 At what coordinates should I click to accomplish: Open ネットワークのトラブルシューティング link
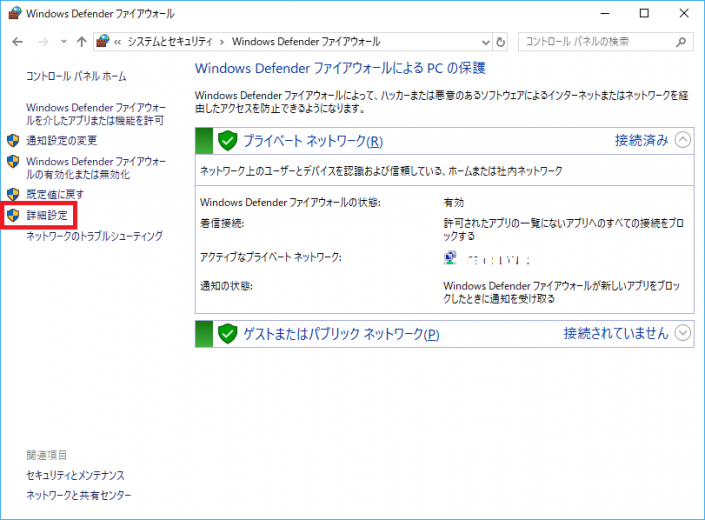[94, 236]
